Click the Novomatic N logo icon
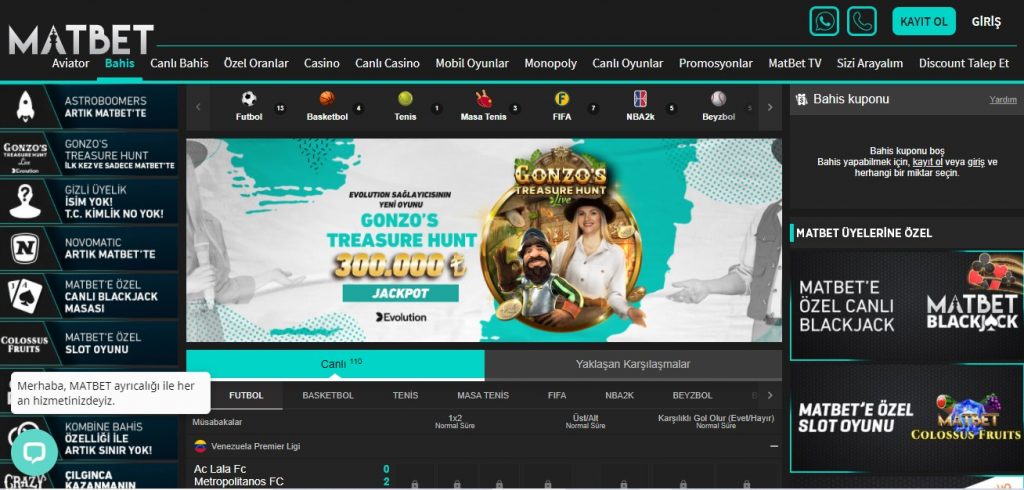This screenshot has width=1024, height=490. (x=25, y=248)
